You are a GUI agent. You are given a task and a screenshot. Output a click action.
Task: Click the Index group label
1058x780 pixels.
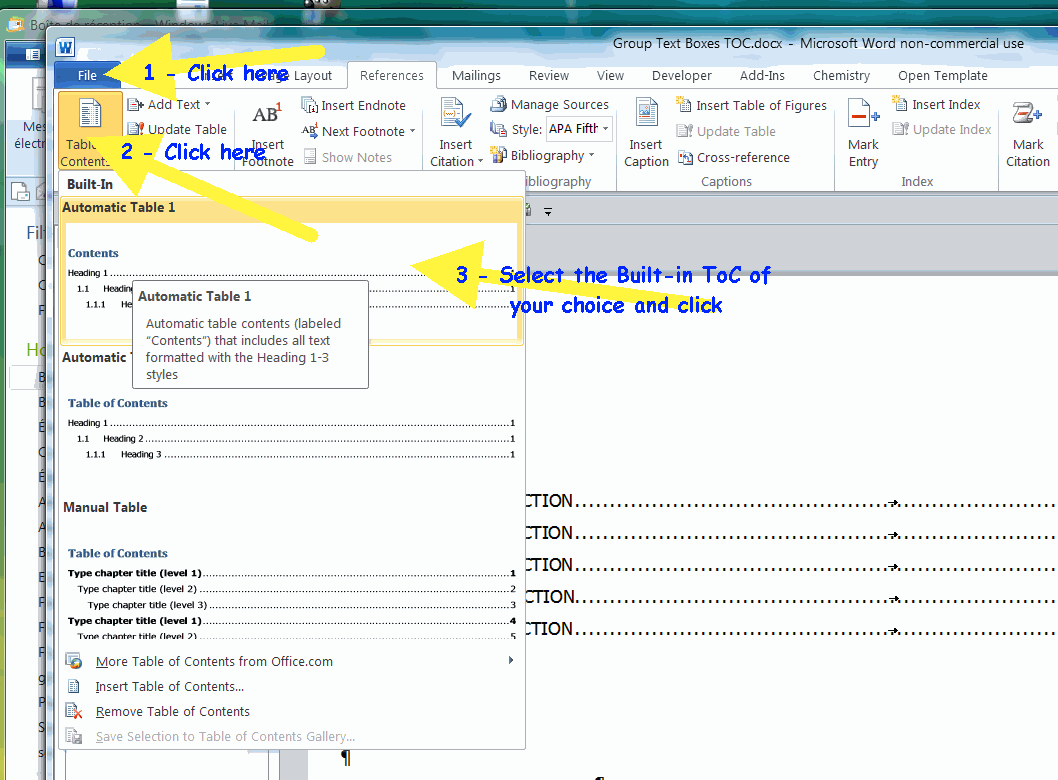pos(917,182)
